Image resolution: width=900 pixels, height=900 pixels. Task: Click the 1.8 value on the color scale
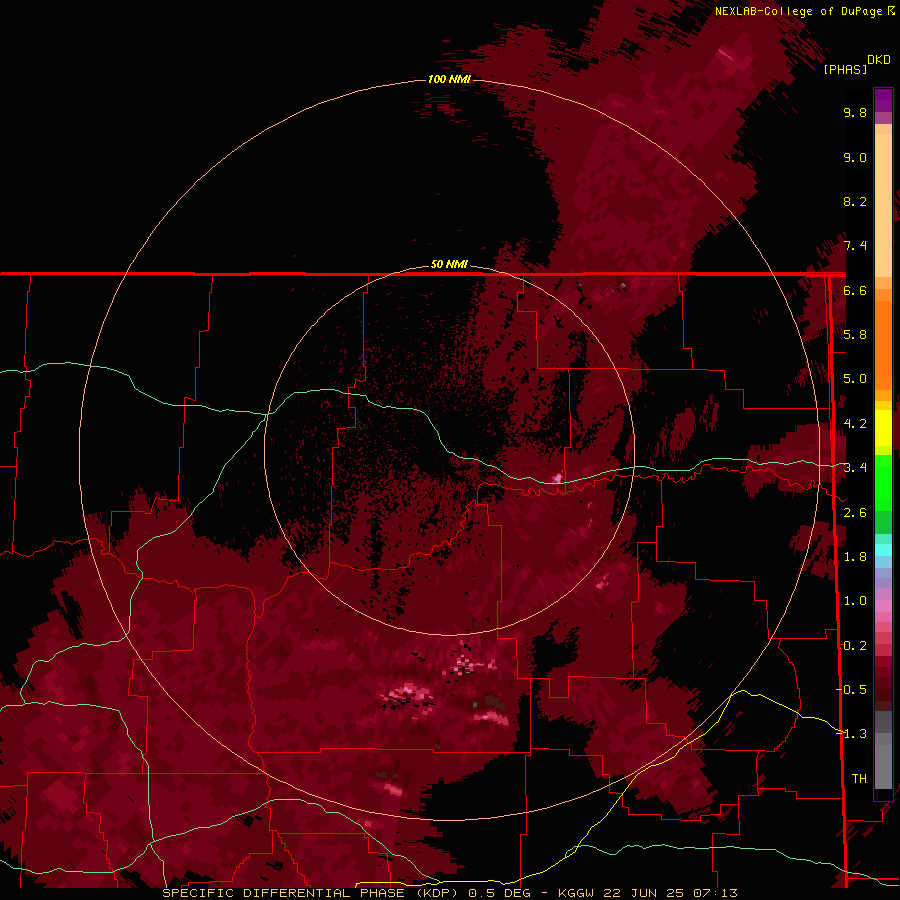[x=855, y=557]
